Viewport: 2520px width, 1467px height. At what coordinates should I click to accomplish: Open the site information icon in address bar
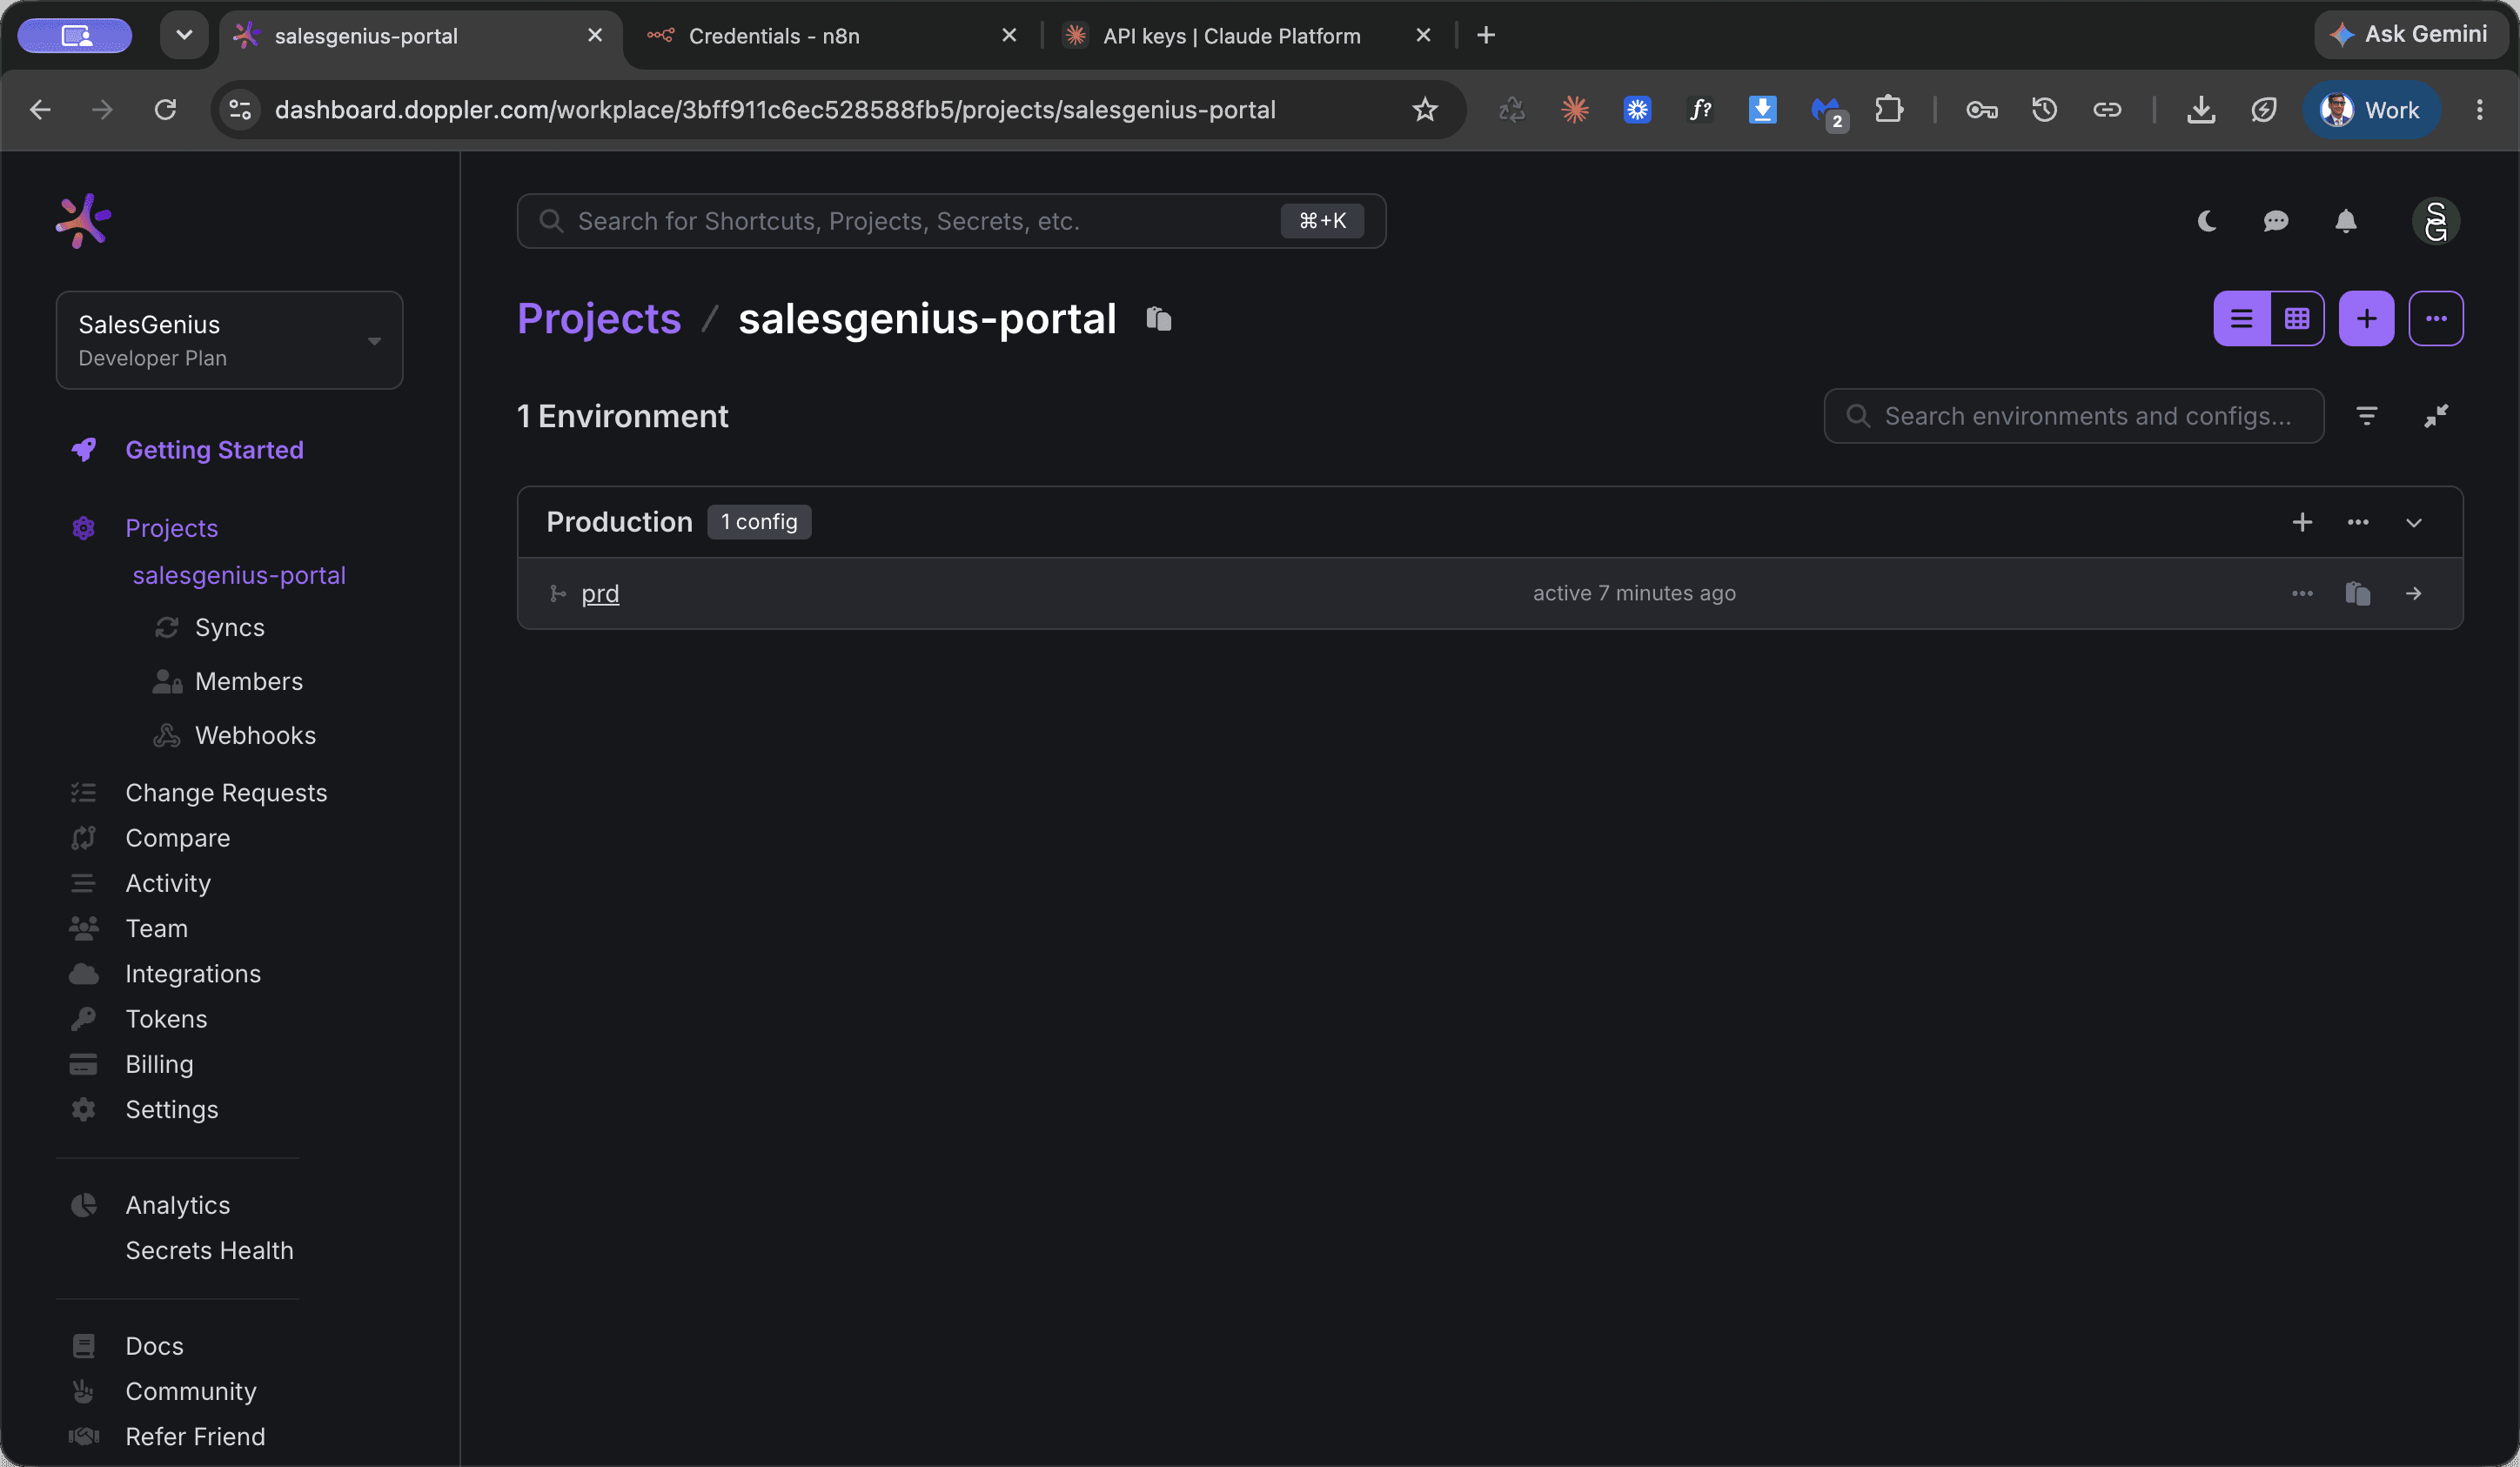(240, 110)
